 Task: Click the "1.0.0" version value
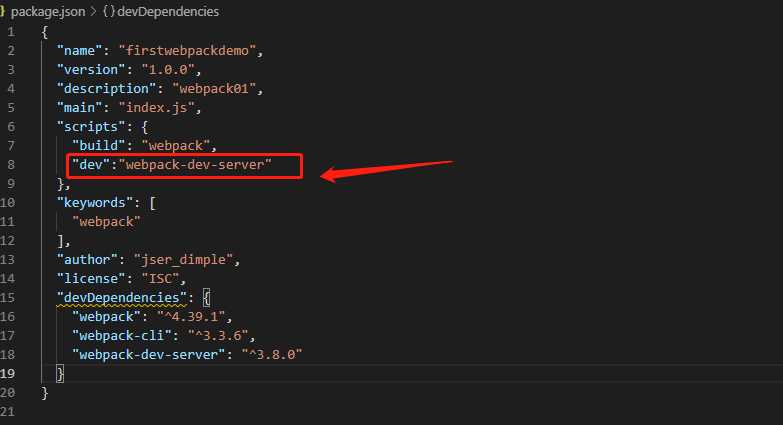[x=168, y=69]
